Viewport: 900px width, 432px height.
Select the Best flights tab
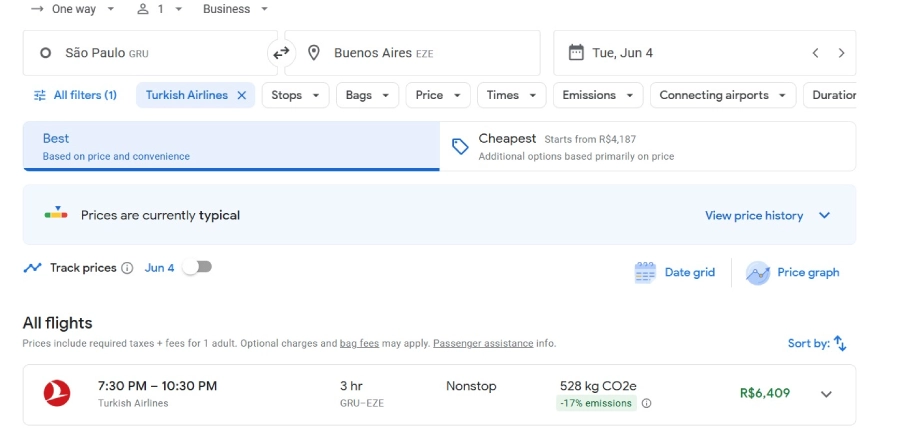pos(231,147)
